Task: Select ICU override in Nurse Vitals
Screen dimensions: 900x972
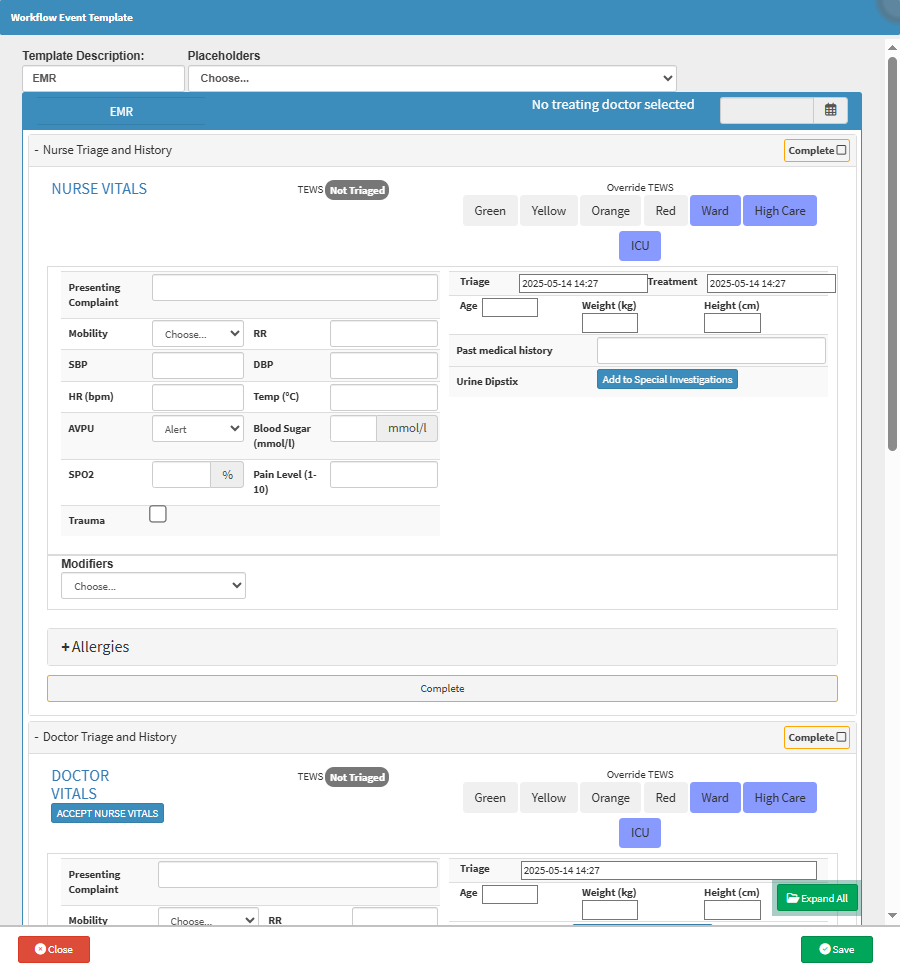Action: tap(640, 246)
